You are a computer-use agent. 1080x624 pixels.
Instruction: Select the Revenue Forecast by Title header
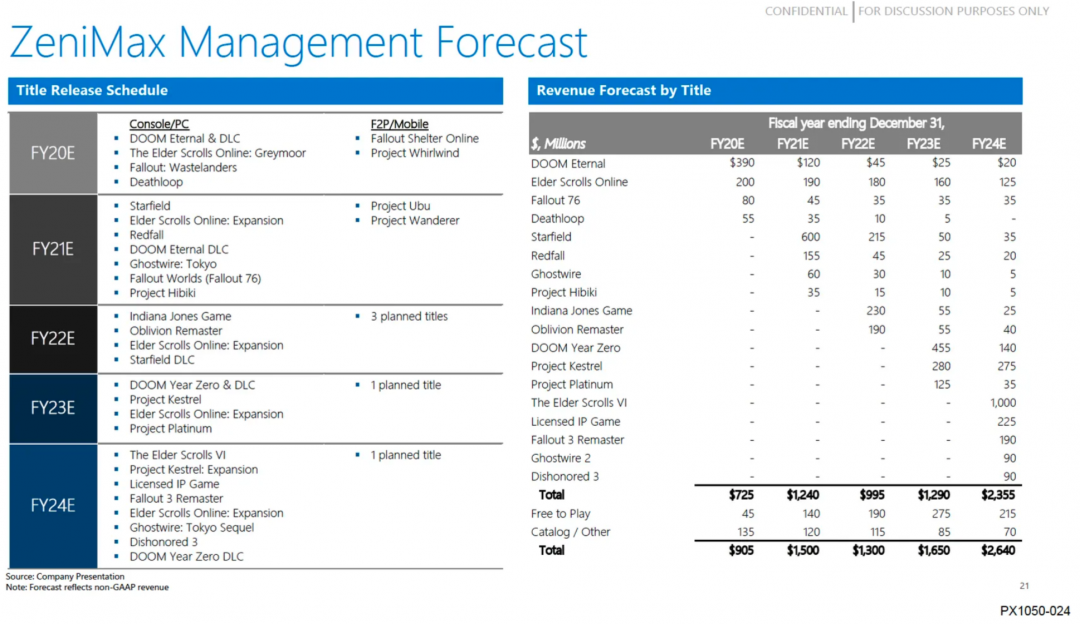click(x=774, y=91)
